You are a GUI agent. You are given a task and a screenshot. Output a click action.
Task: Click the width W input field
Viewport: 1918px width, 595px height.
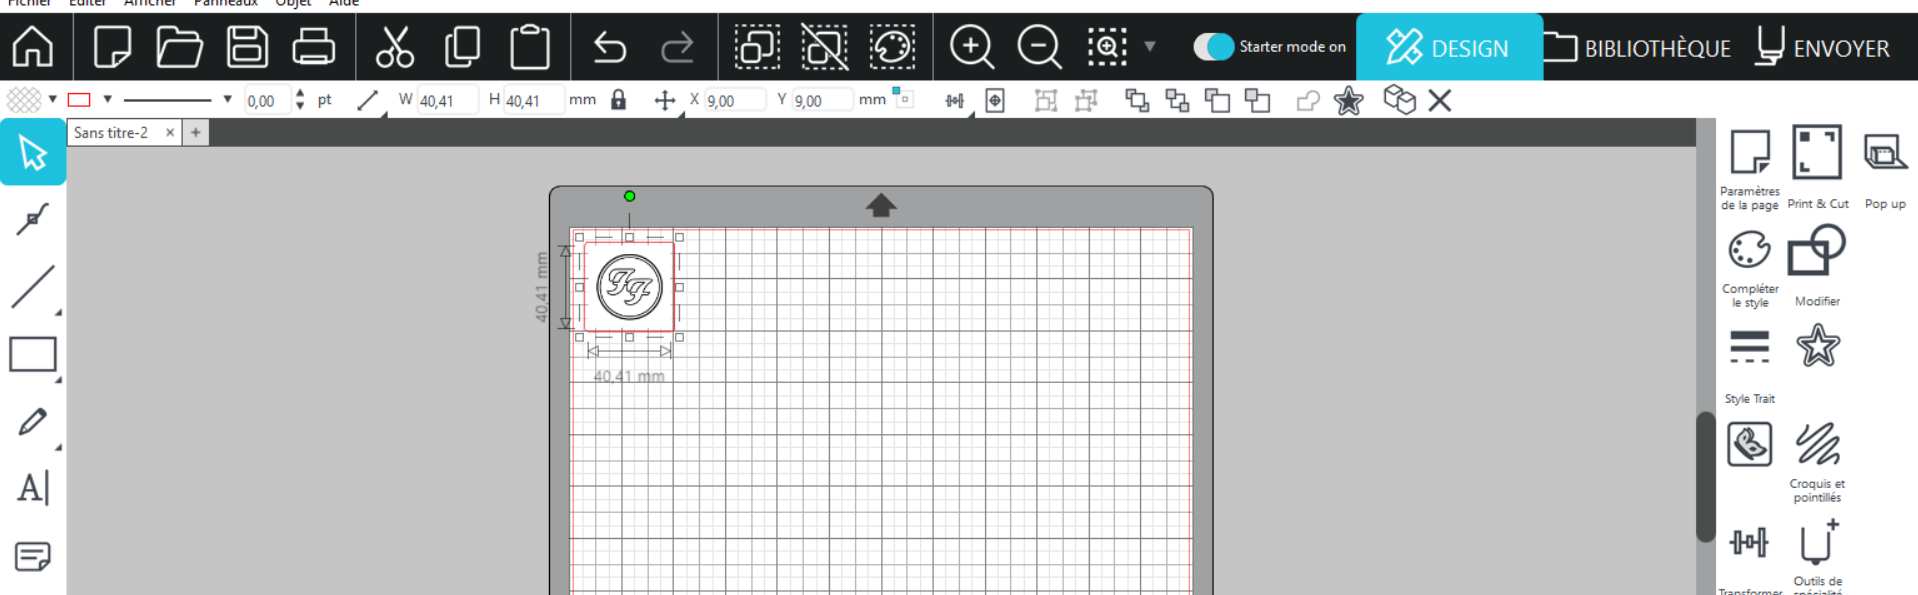[445, 100]
